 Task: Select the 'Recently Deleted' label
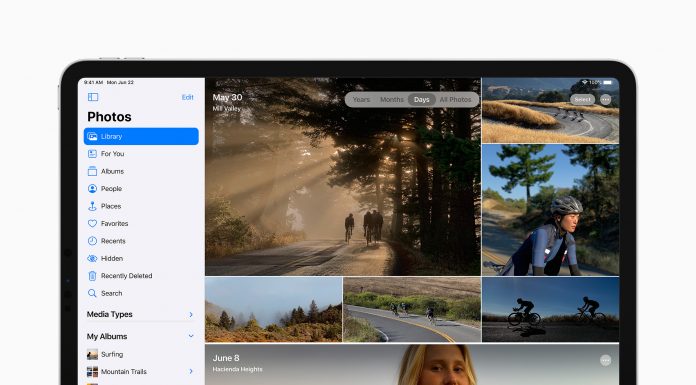point(127,276)
